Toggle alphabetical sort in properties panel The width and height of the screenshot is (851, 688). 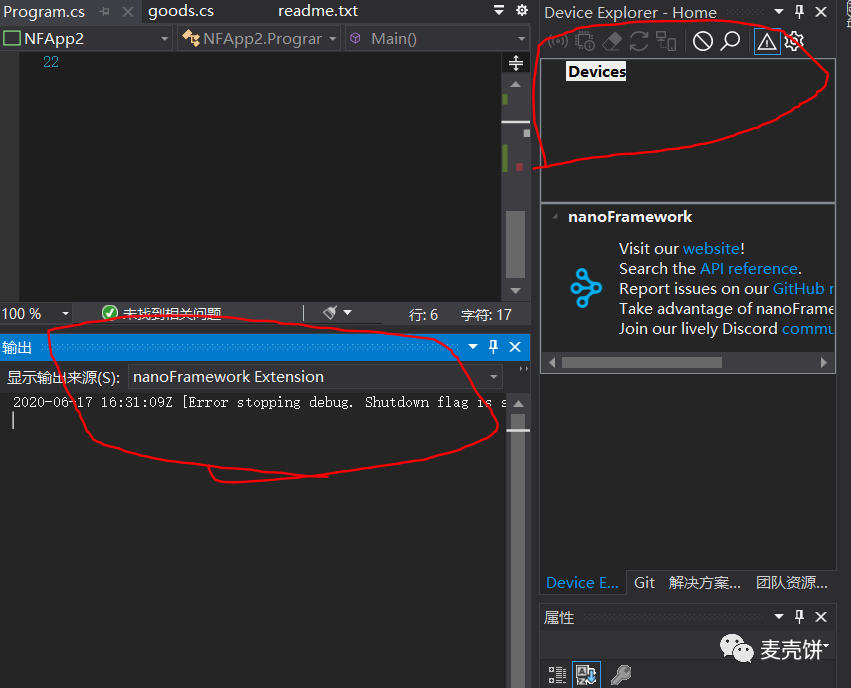(586, 674)
